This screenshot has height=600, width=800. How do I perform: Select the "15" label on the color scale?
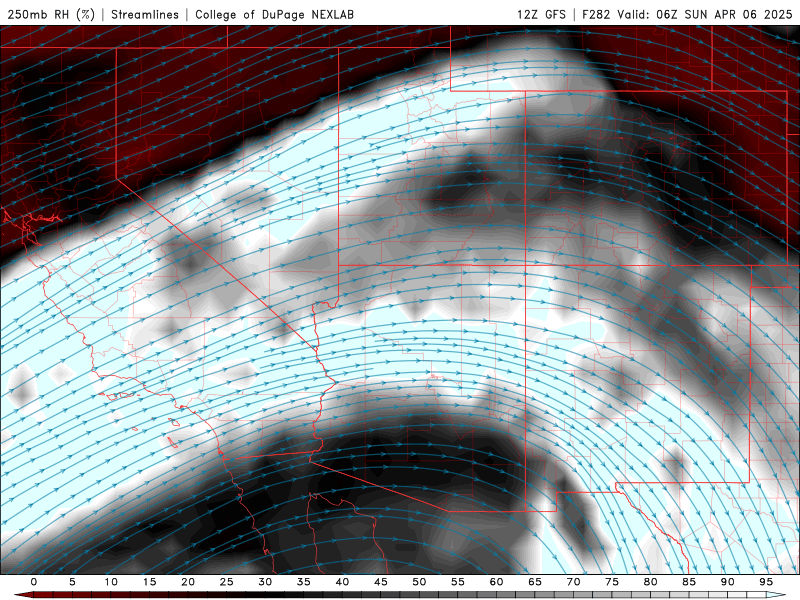point(149,582)
